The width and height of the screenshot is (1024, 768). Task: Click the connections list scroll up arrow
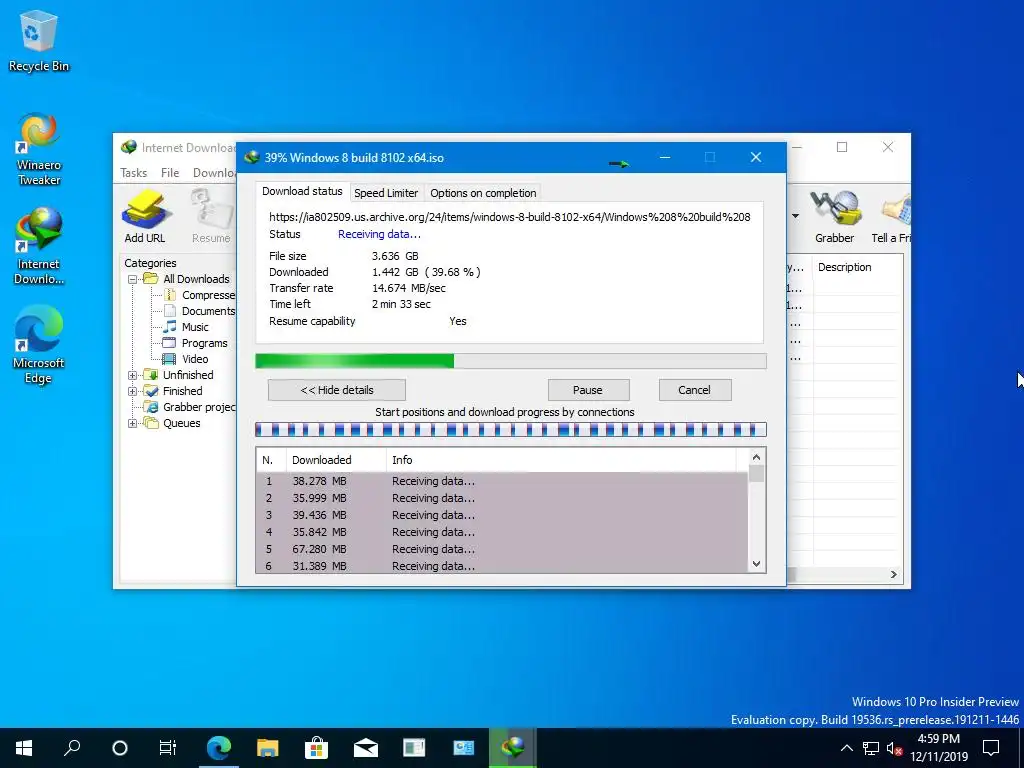756,458
